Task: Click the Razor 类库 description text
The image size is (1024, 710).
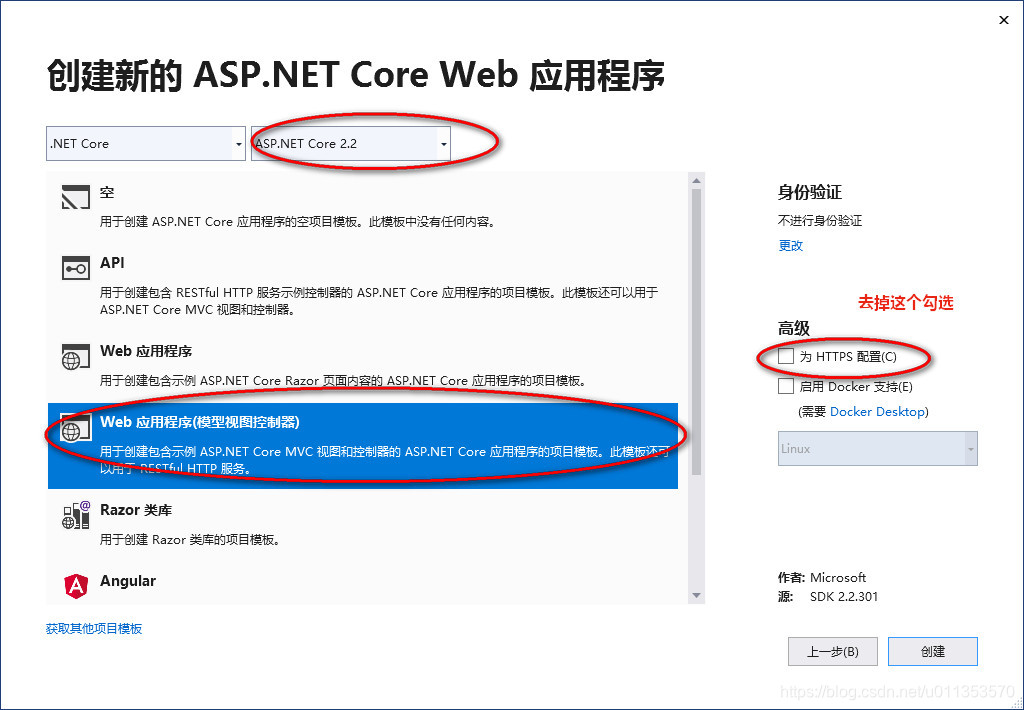Action: pos(190,540)
